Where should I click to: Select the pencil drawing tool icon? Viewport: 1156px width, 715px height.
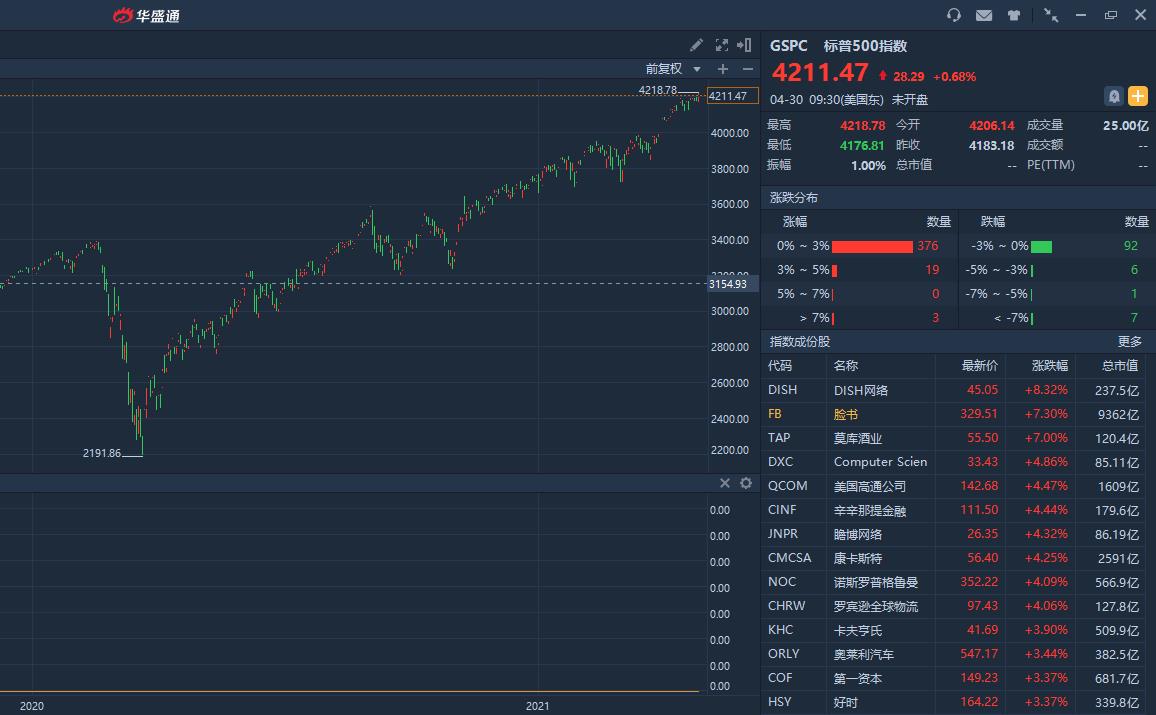tap(696, 45)
